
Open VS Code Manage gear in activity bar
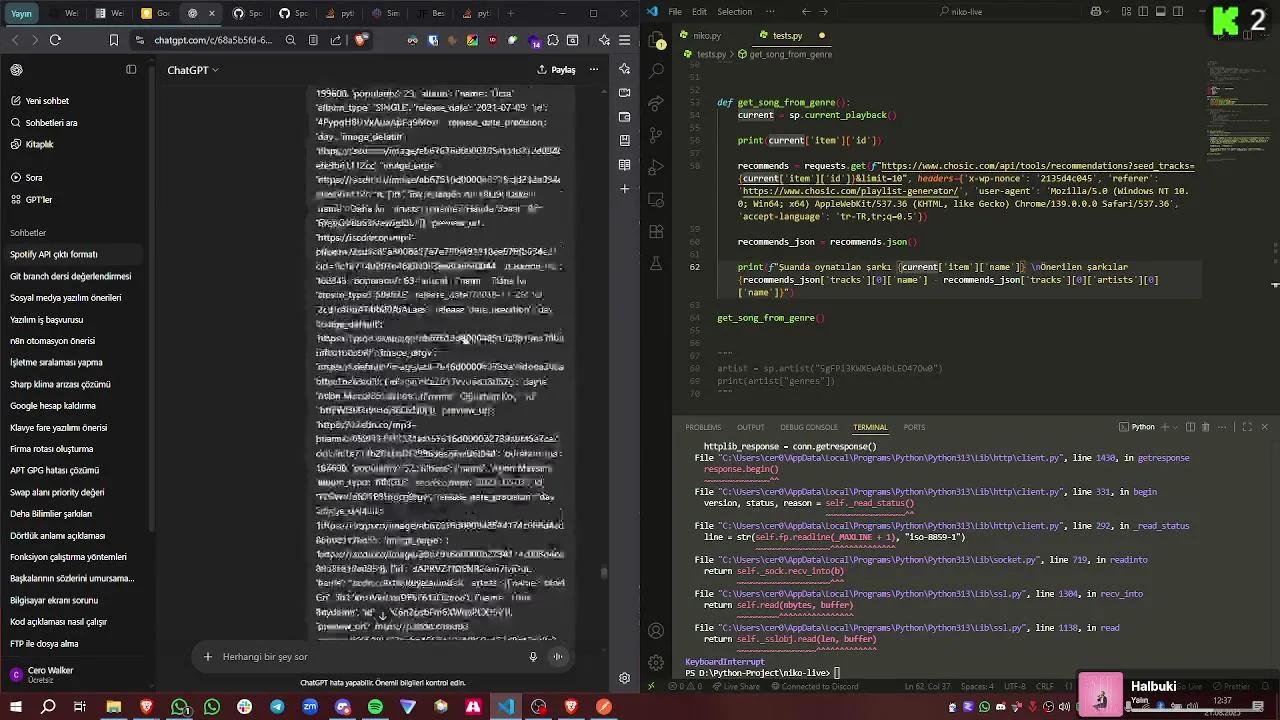pyautogui.click(x=656, y=663)
